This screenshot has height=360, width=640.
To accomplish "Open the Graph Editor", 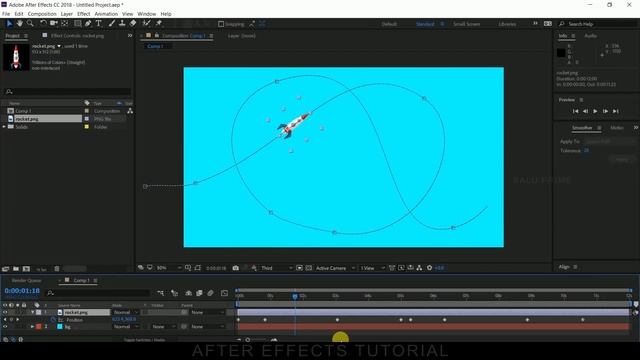I will pyautogui.click(x=224, y=293).
